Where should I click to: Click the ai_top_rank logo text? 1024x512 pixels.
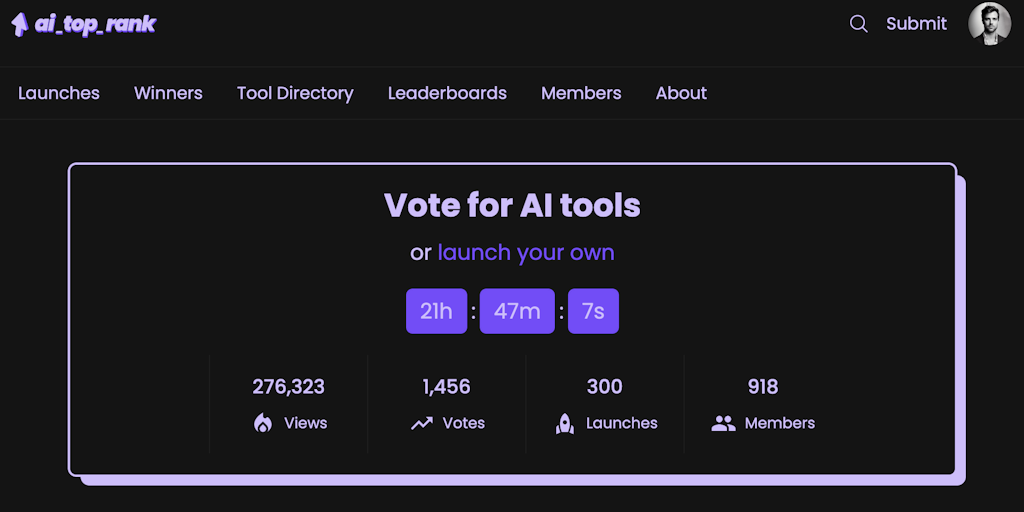[96, 25]
